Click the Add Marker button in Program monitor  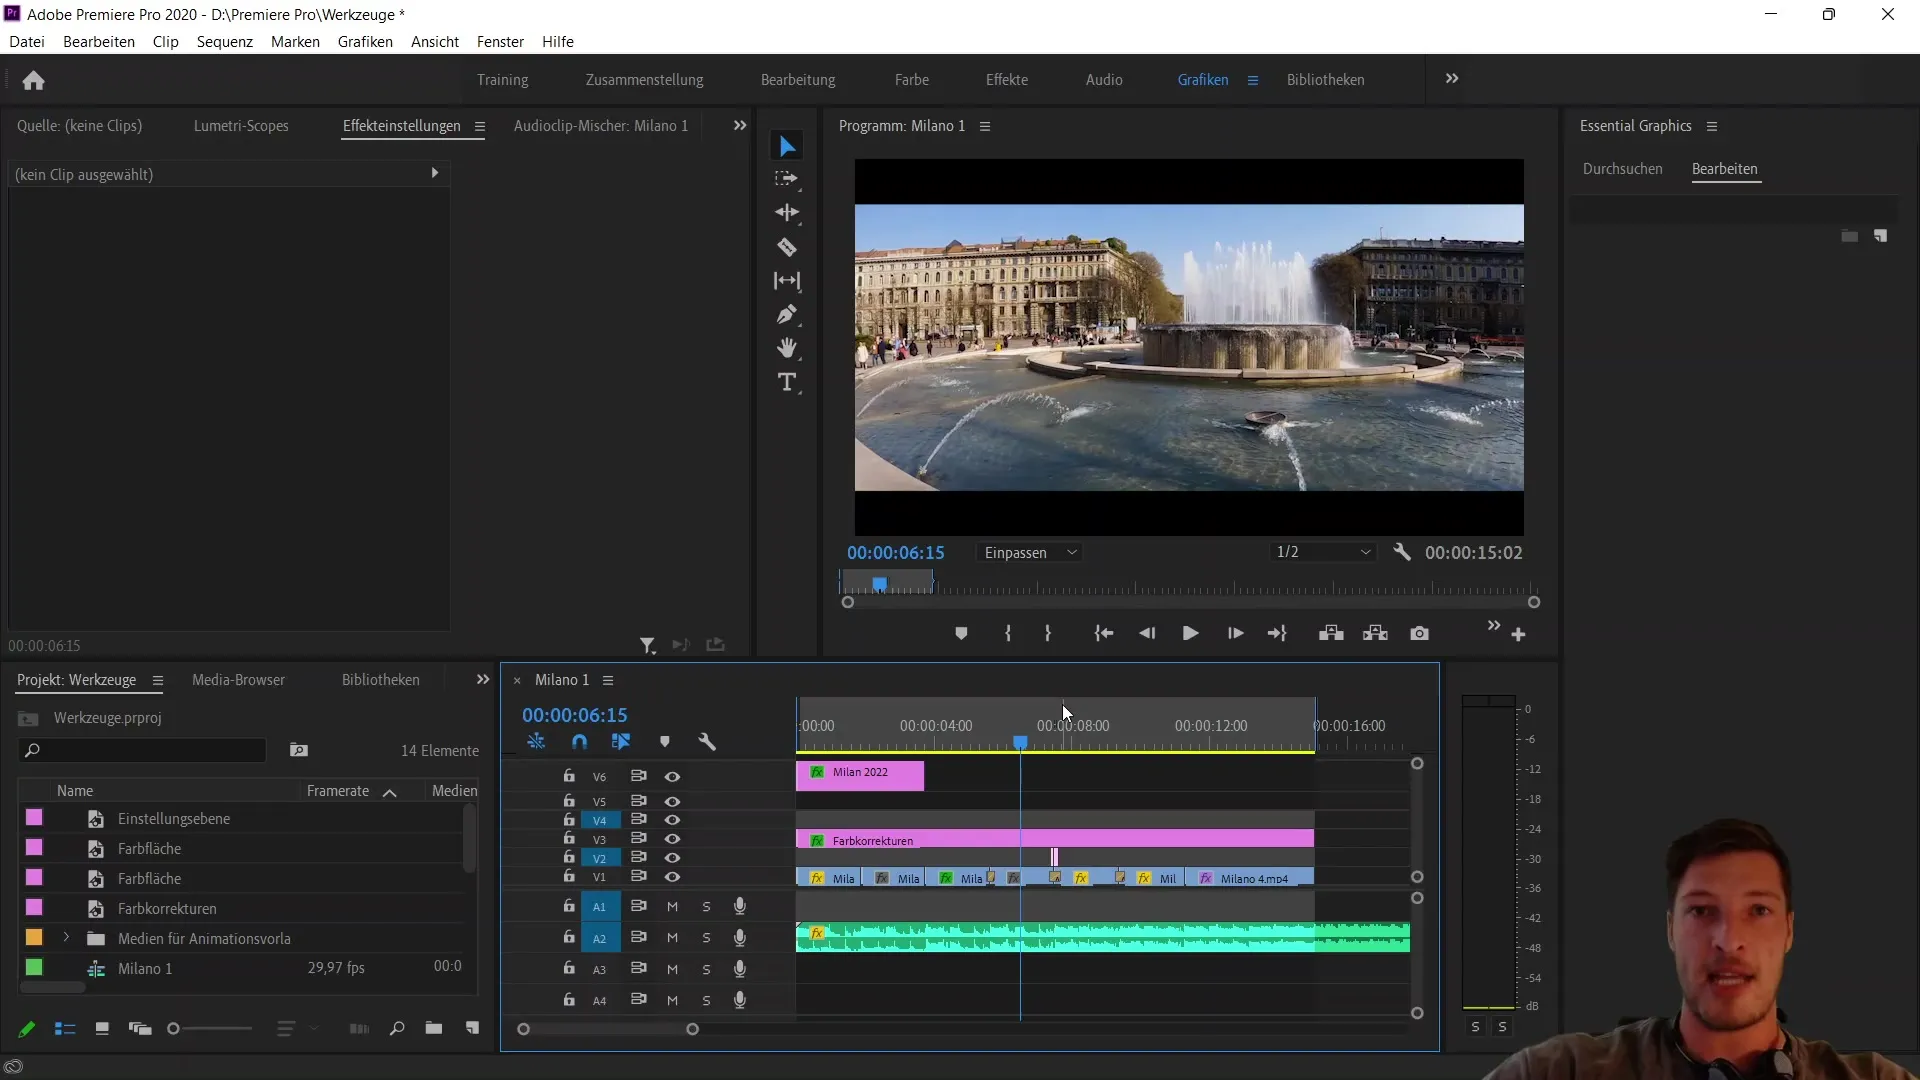click(x=961, y=634)
